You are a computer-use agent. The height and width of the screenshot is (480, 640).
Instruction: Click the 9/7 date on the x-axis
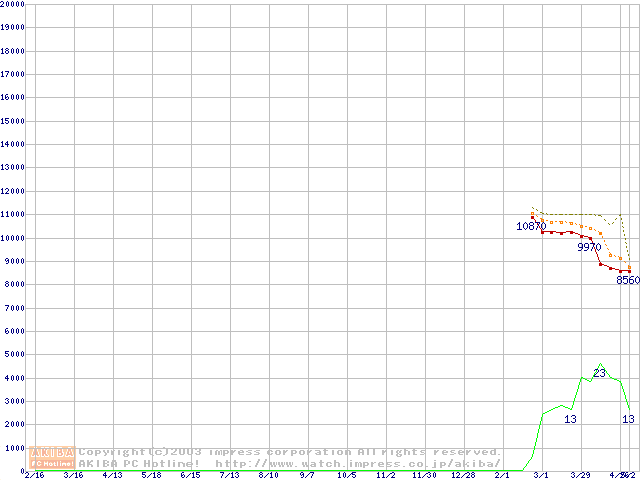(307, 475)
